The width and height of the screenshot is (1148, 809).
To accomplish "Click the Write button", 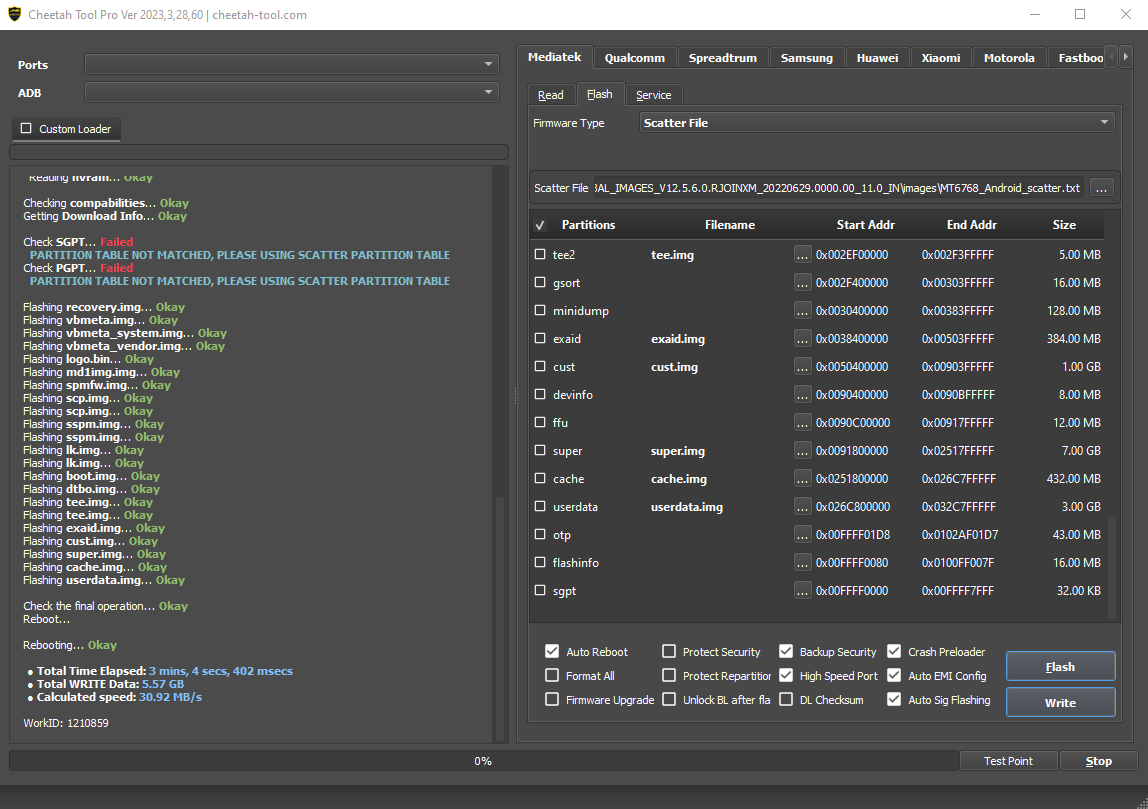I will [x=1060, y=703].
